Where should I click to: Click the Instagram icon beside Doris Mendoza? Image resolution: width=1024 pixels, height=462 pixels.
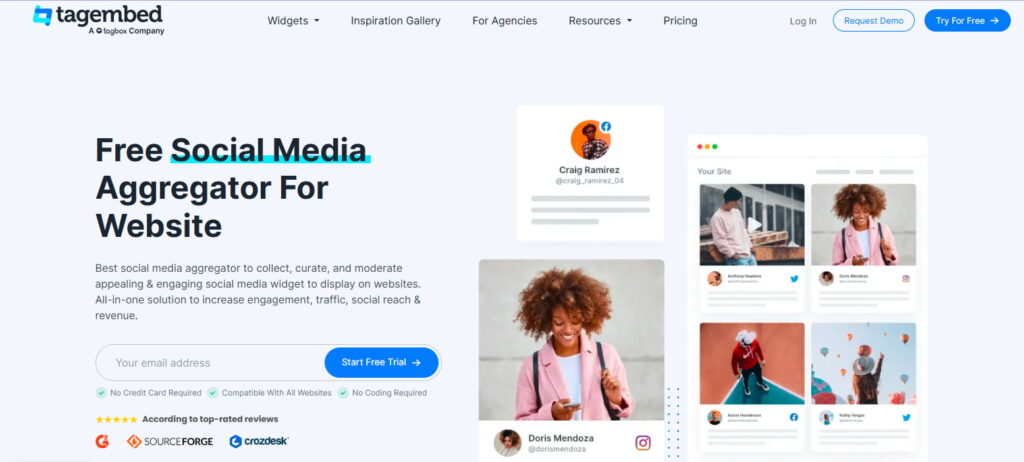coord(643,442)
